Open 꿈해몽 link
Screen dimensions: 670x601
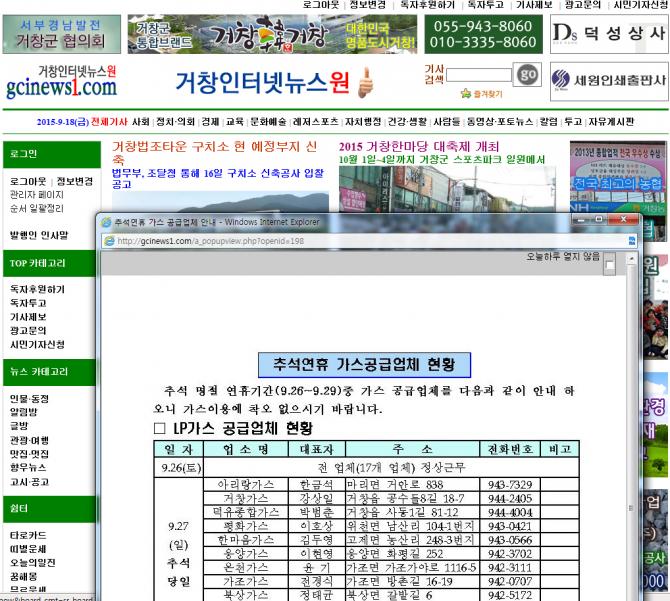pyautogui.click(x=24, y=576)
